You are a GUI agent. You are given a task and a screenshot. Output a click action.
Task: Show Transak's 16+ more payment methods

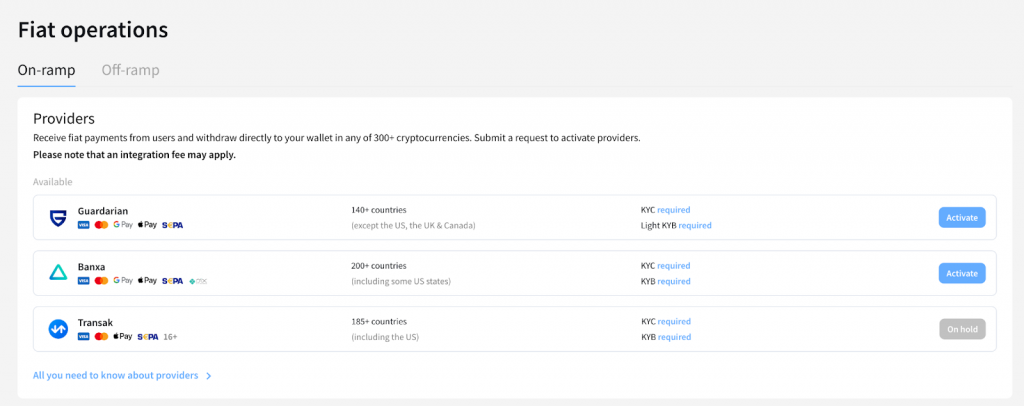click(171, 337)
